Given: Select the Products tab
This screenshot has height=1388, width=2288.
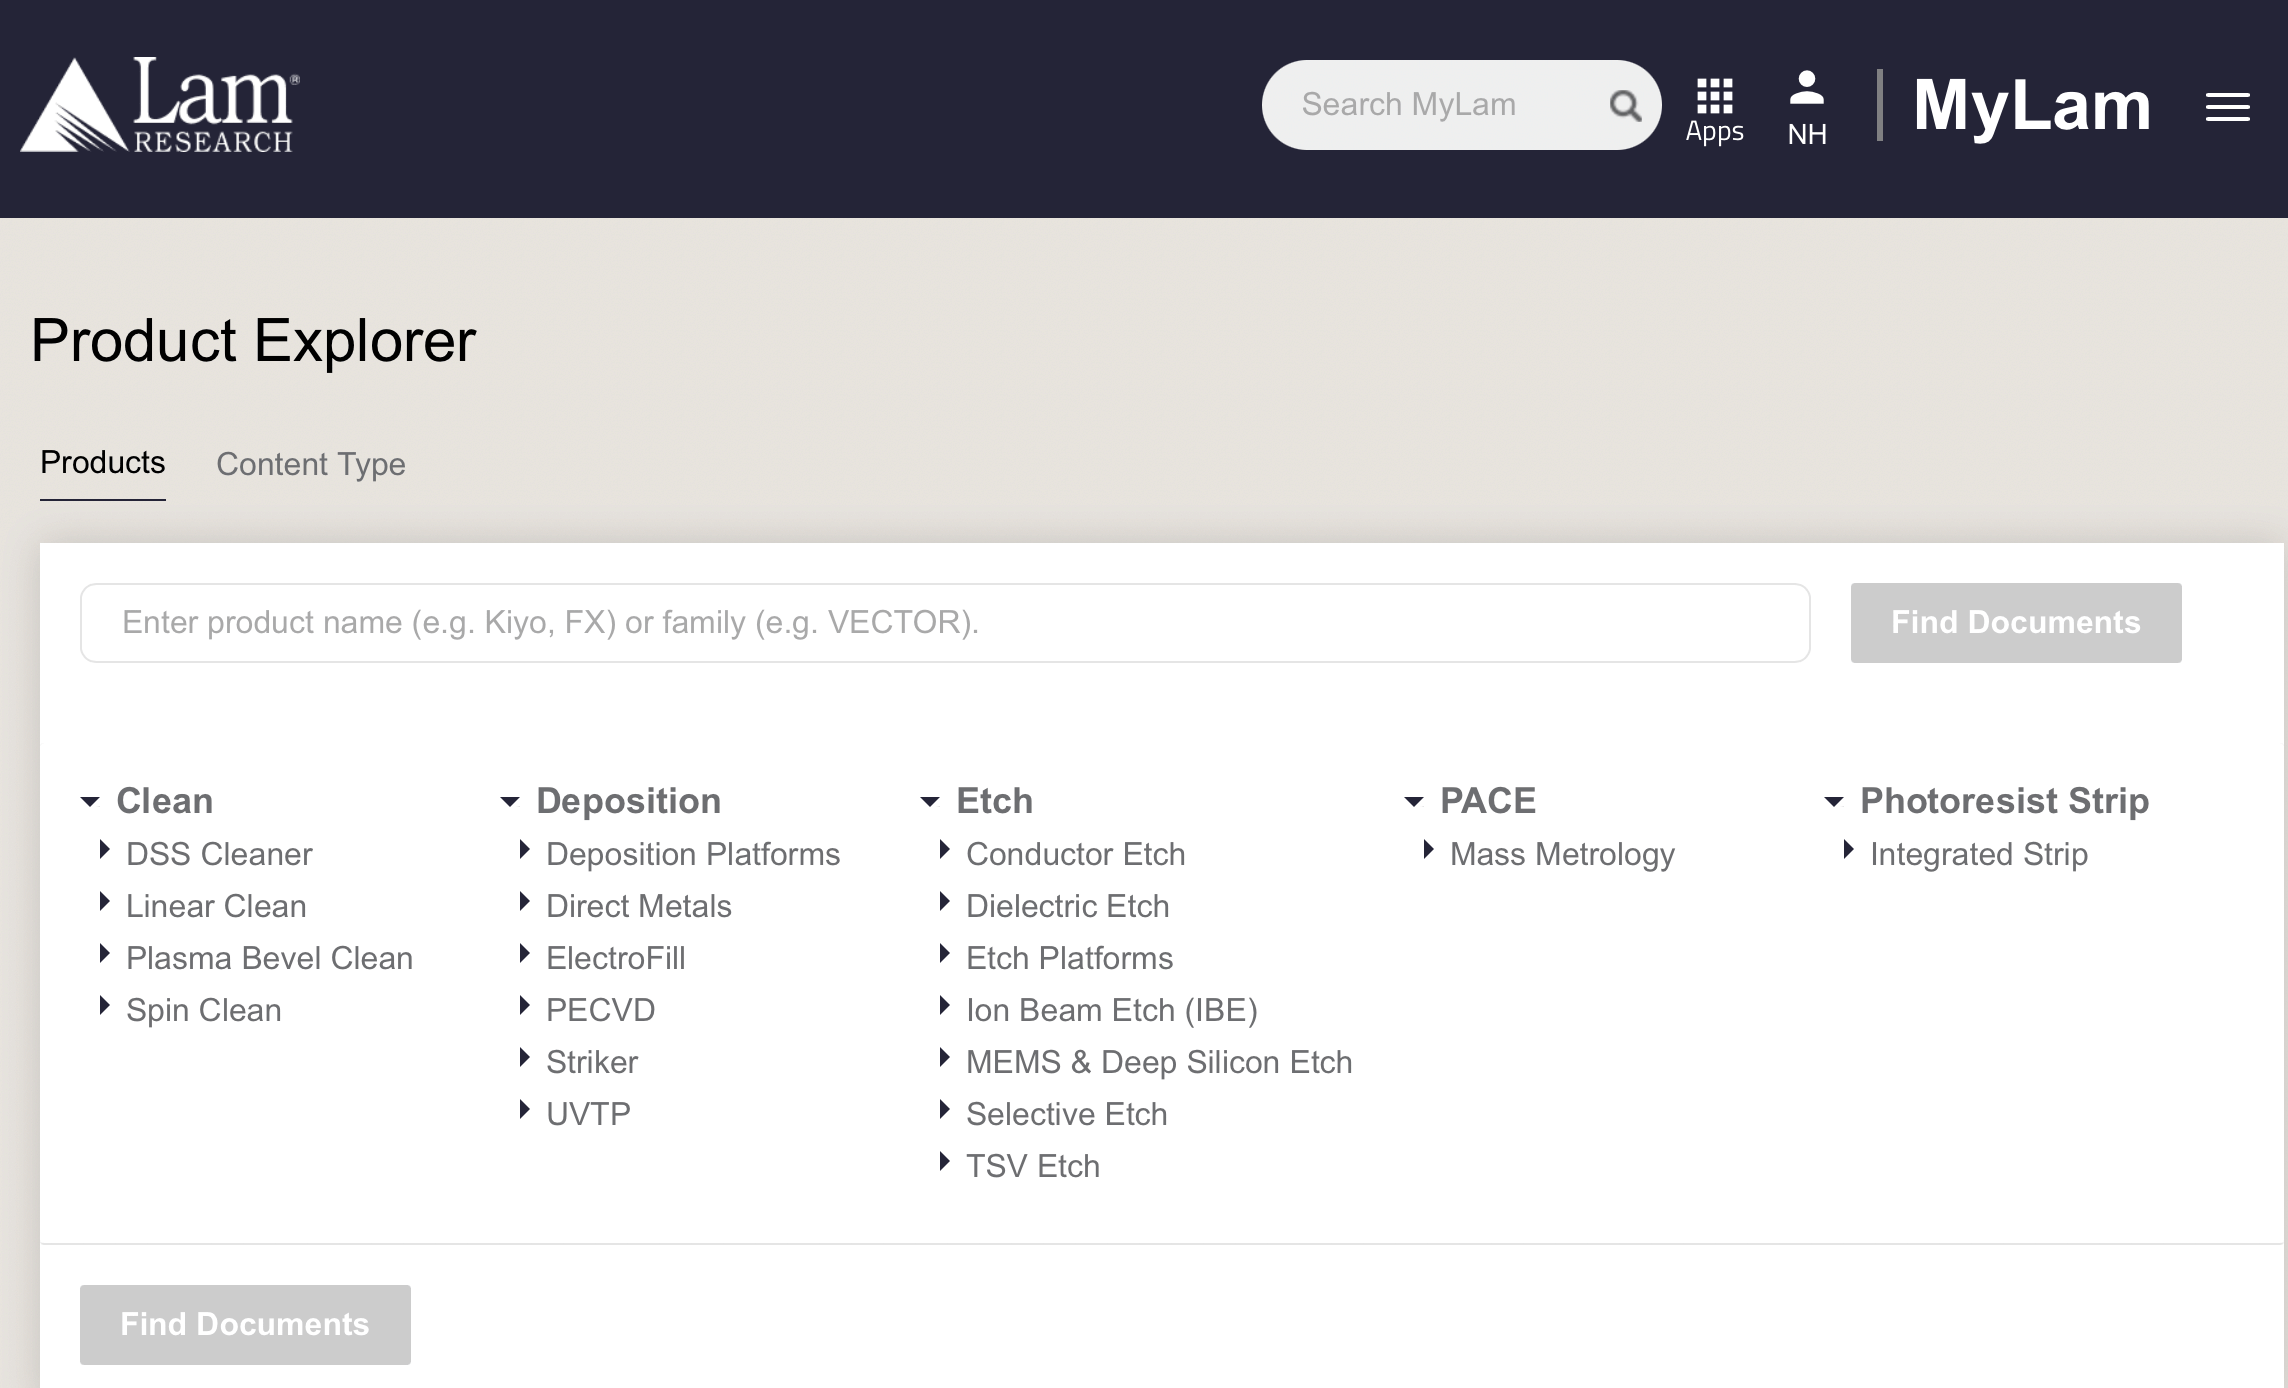Looking at the screenshot, I should (x=102, y=463).
